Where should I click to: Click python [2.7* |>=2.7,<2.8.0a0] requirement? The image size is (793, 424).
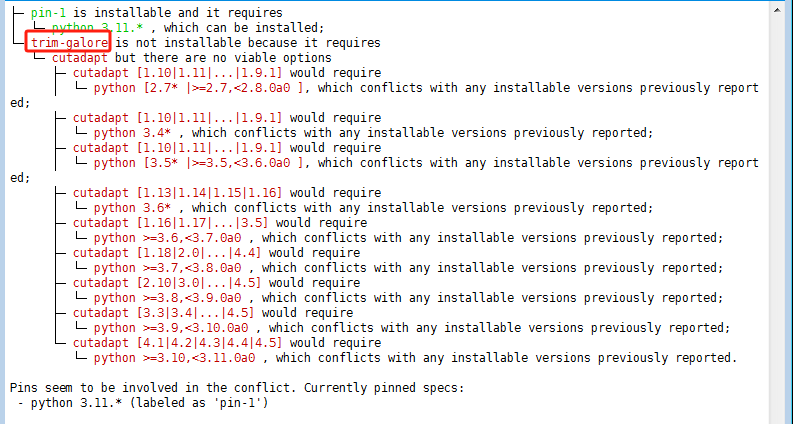tap(198, 88)
